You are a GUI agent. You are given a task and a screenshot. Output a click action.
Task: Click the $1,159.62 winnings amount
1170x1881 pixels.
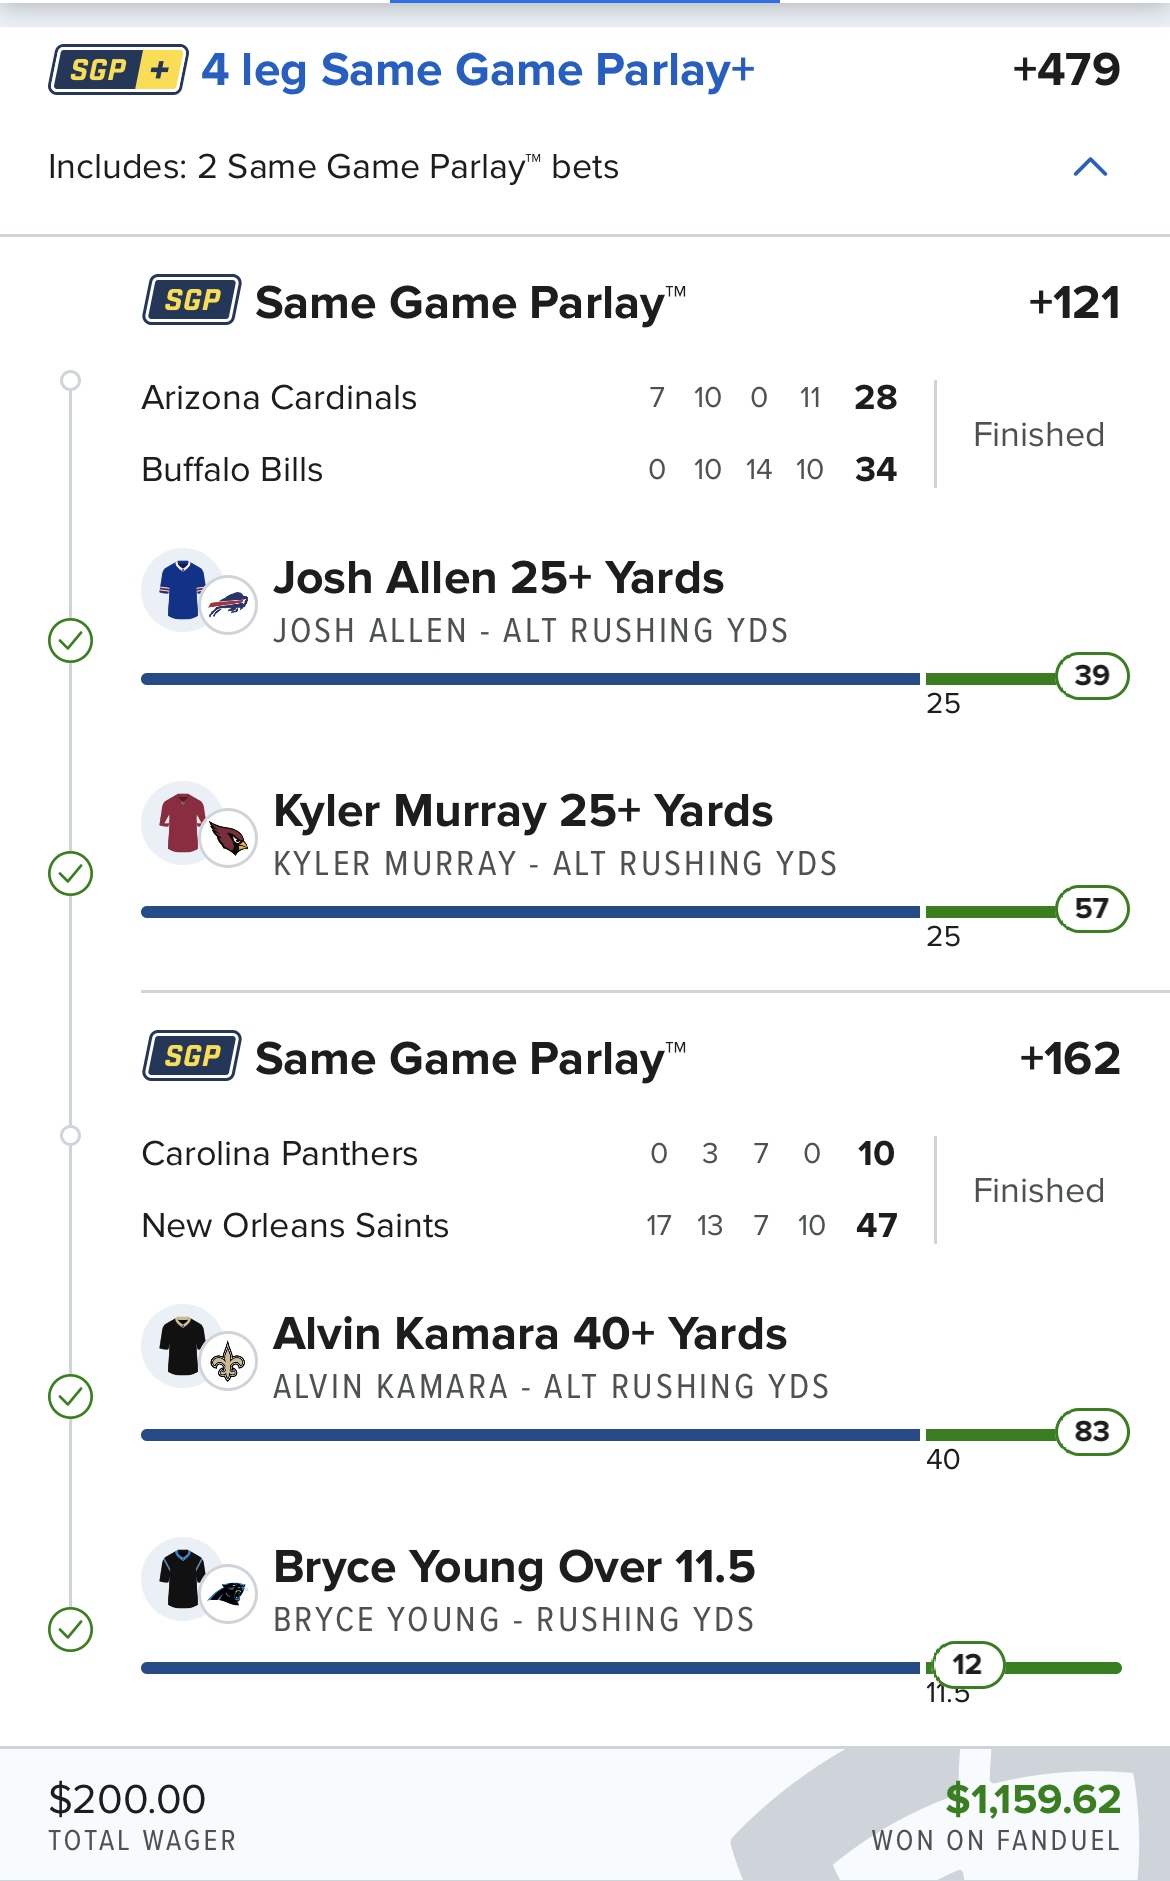coord(1032,1800)
